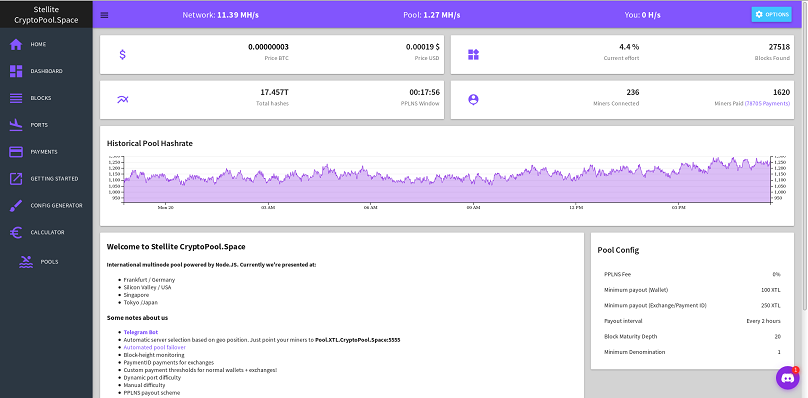Open the Discord chat bubble icon
Viewport: 808px width, 398px height.
click(x=787, y=378)
